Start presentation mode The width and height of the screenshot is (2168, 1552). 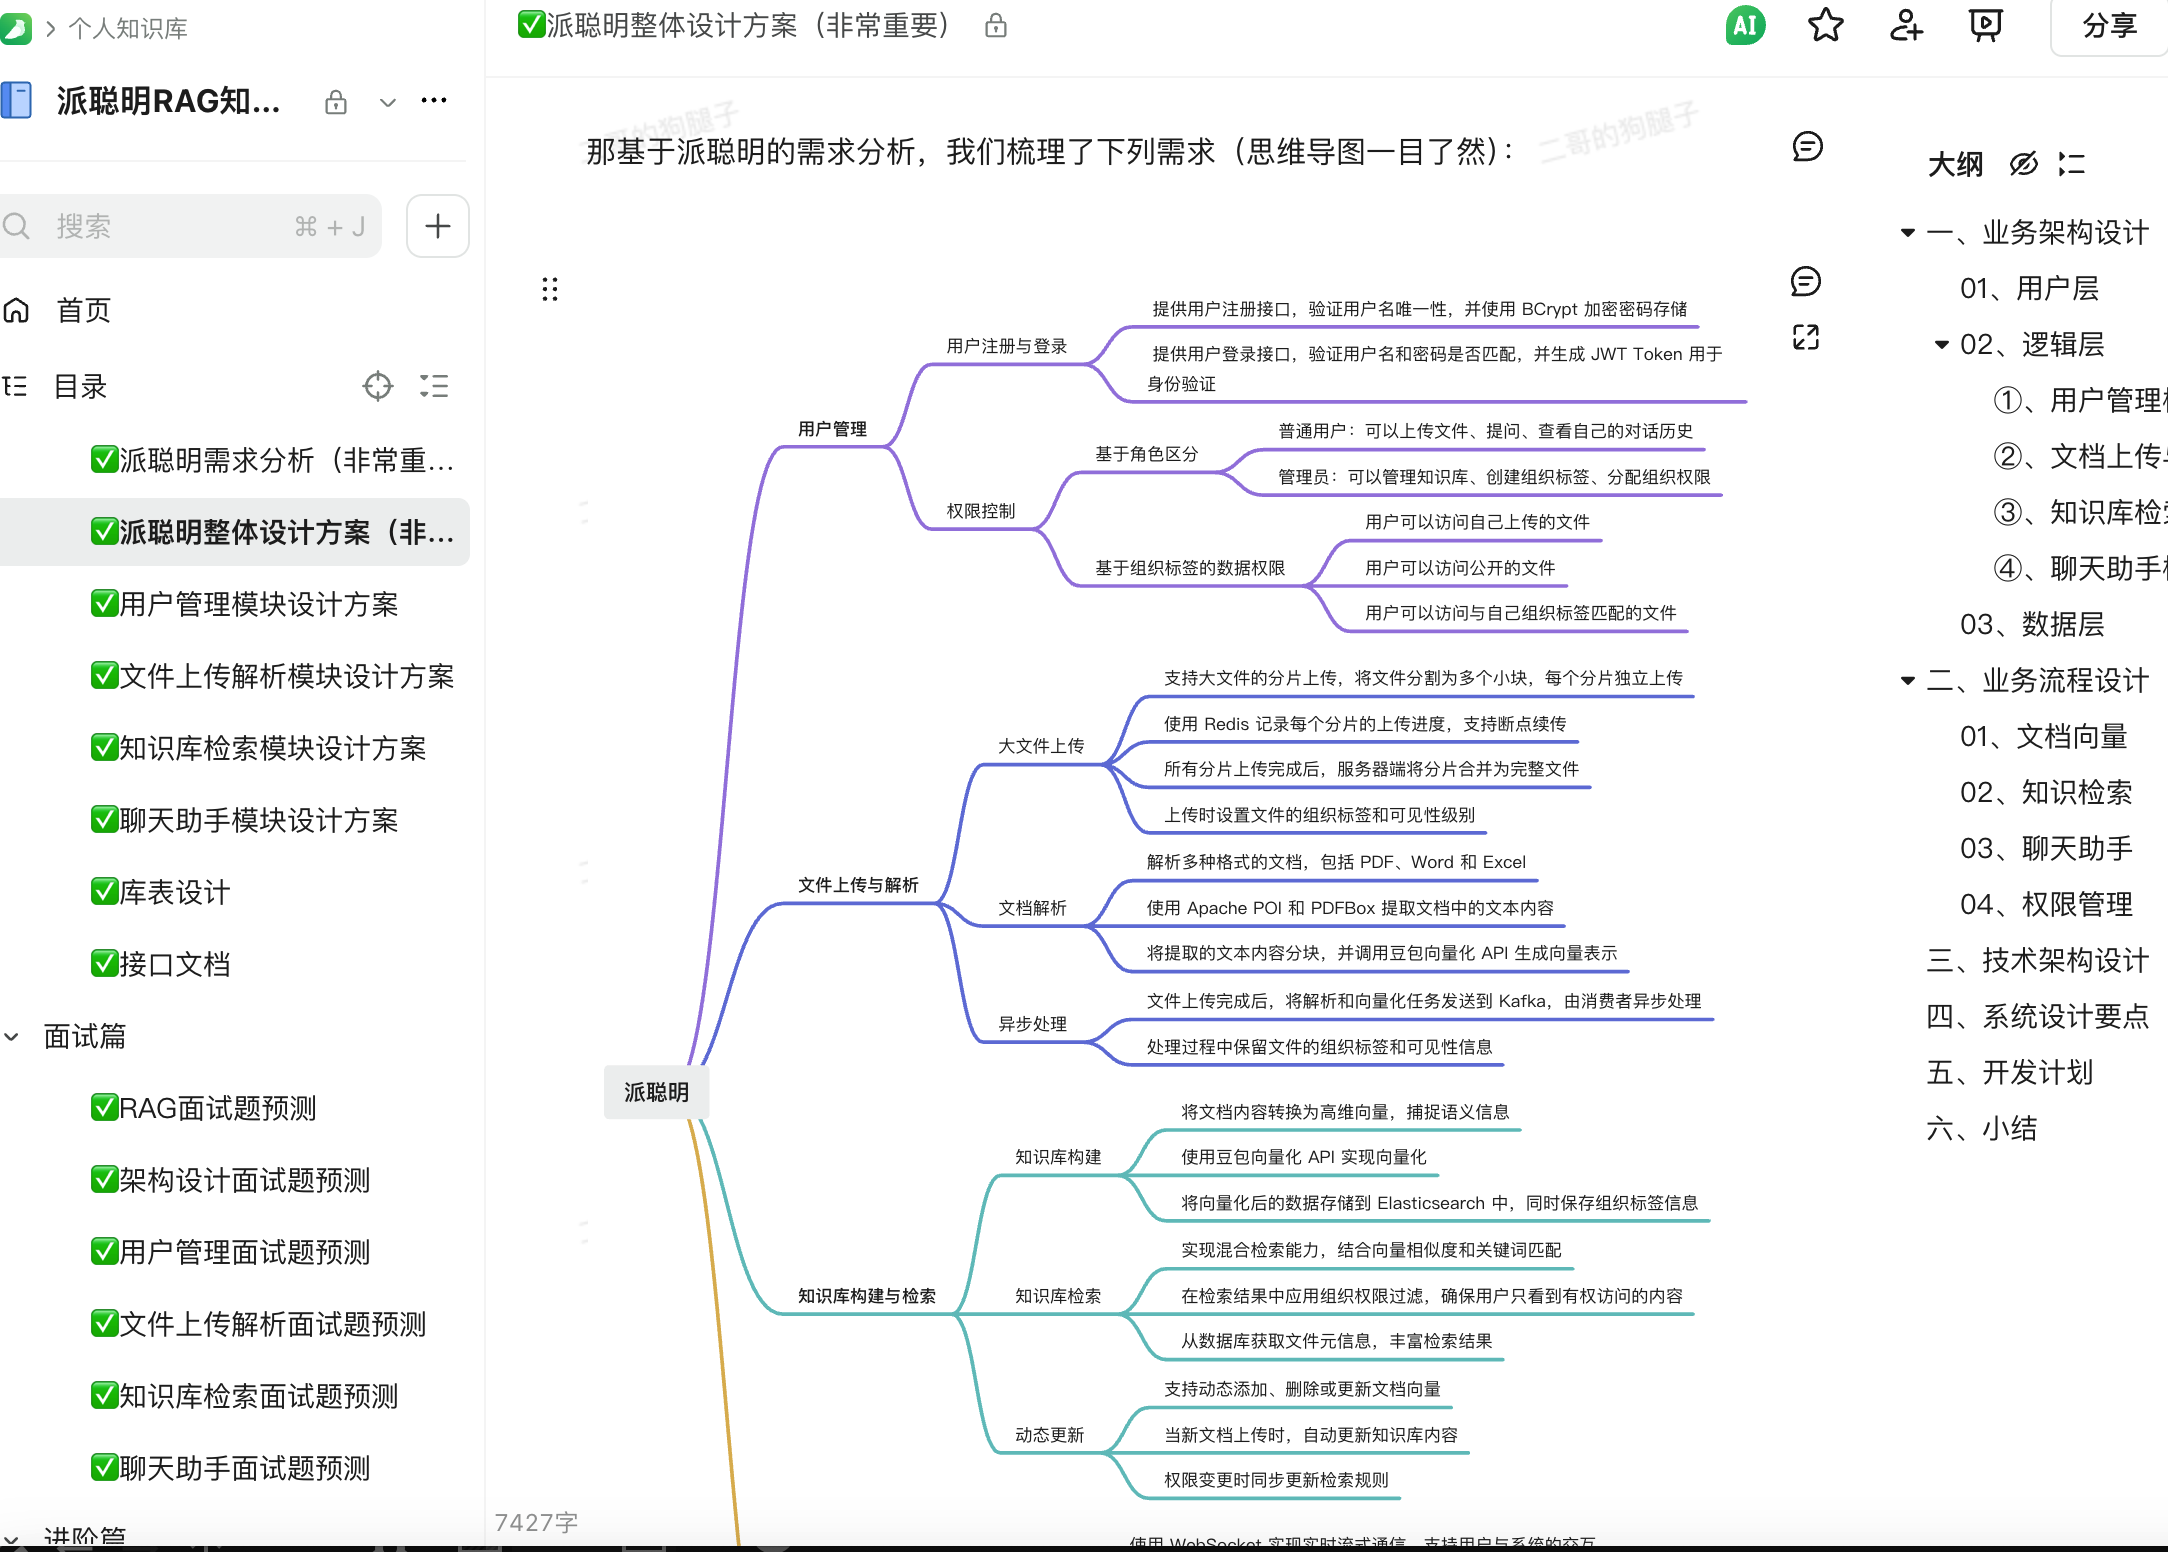(1985, 26)
